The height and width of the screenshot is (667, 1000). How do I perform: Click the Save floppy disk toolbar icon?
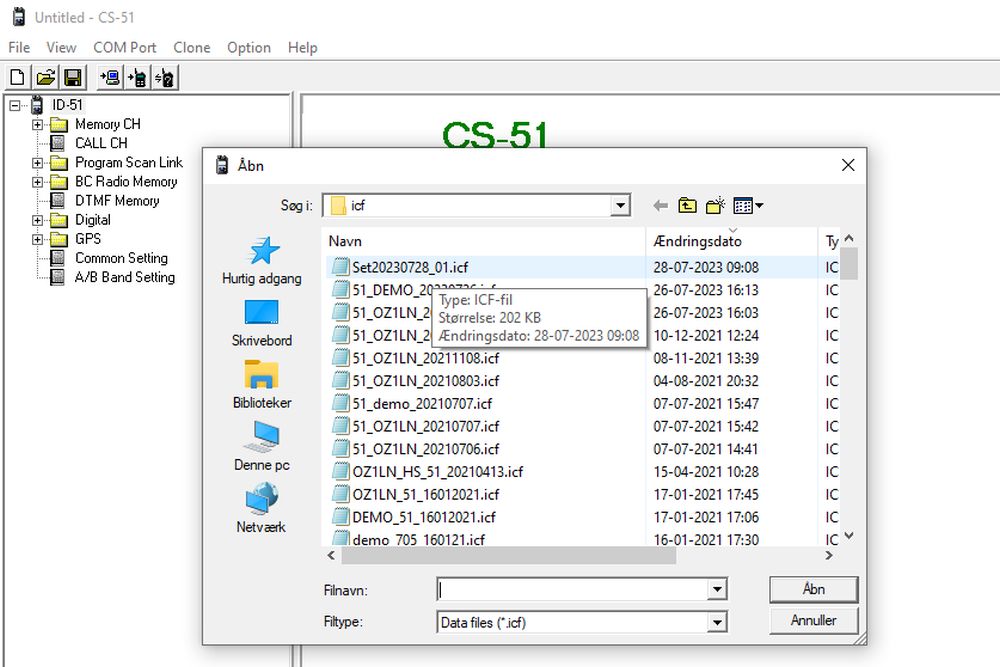coord(73,78)
